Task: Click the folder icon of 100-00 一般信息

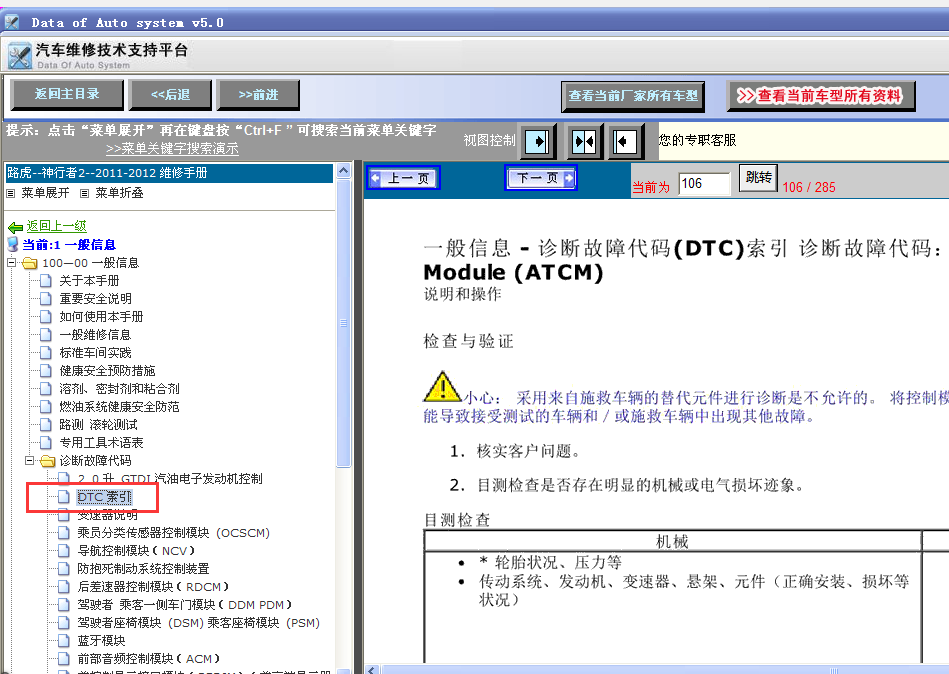Action: point(30,263)
